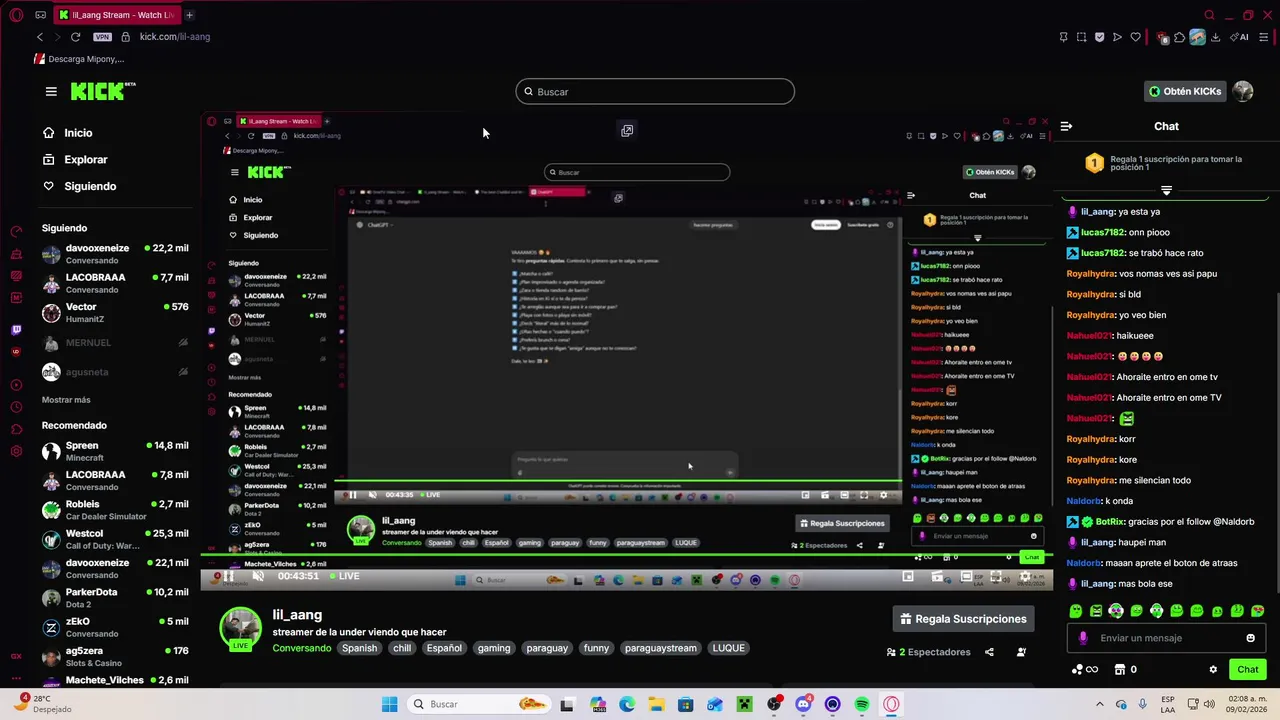Open Westcol Call of Duty channel

tap(115, 540)
